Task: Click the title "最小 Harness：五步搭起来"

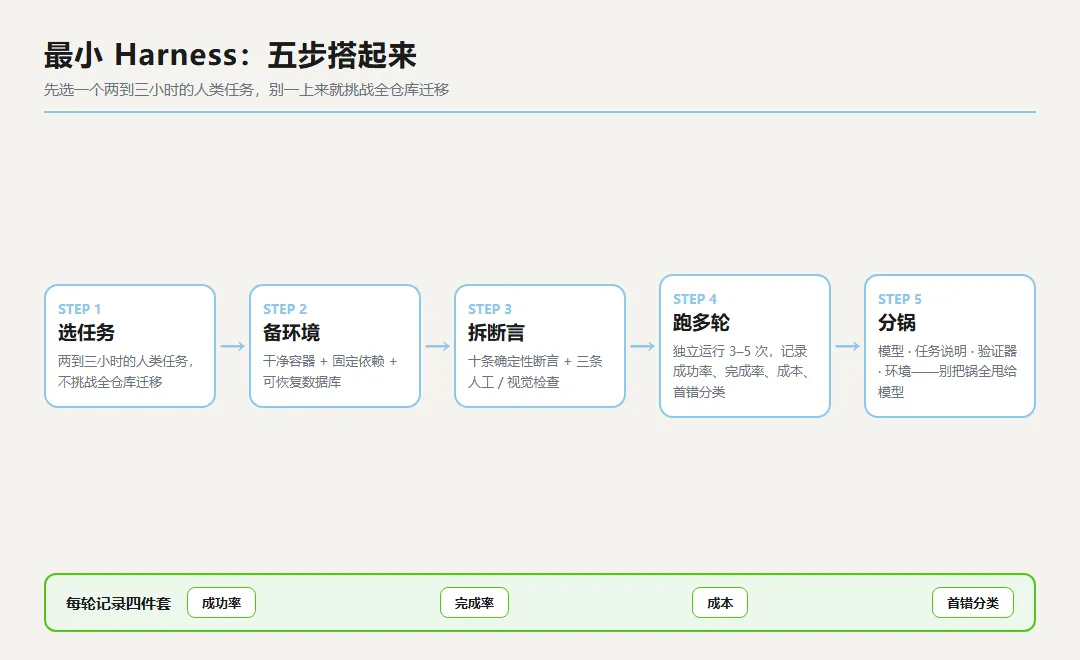Action: point(230,55)
